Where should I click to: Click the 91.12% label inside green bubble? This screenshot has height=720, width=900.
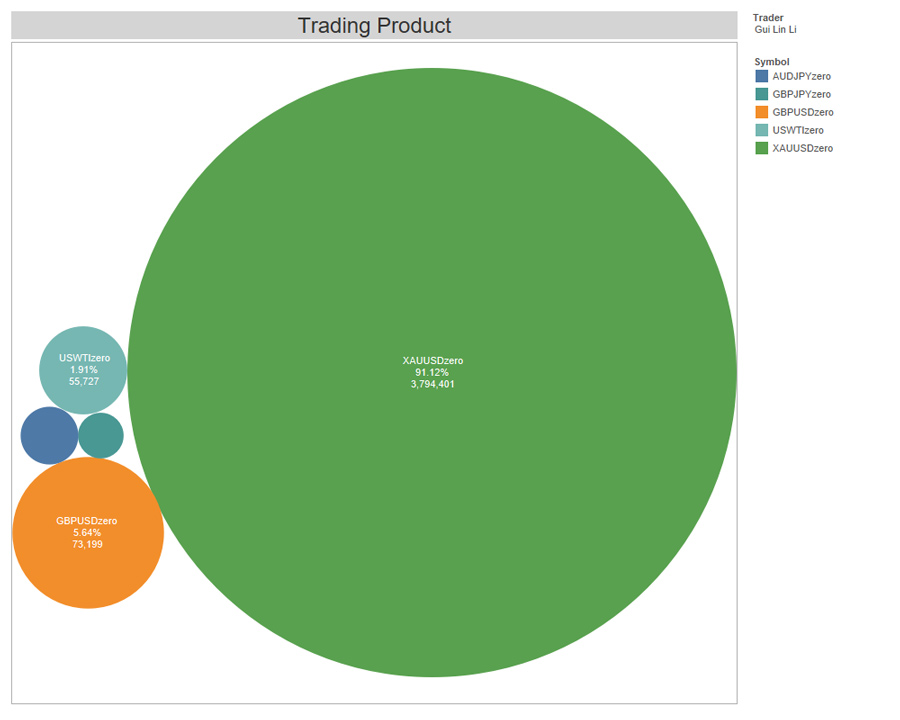pos(430,371)
